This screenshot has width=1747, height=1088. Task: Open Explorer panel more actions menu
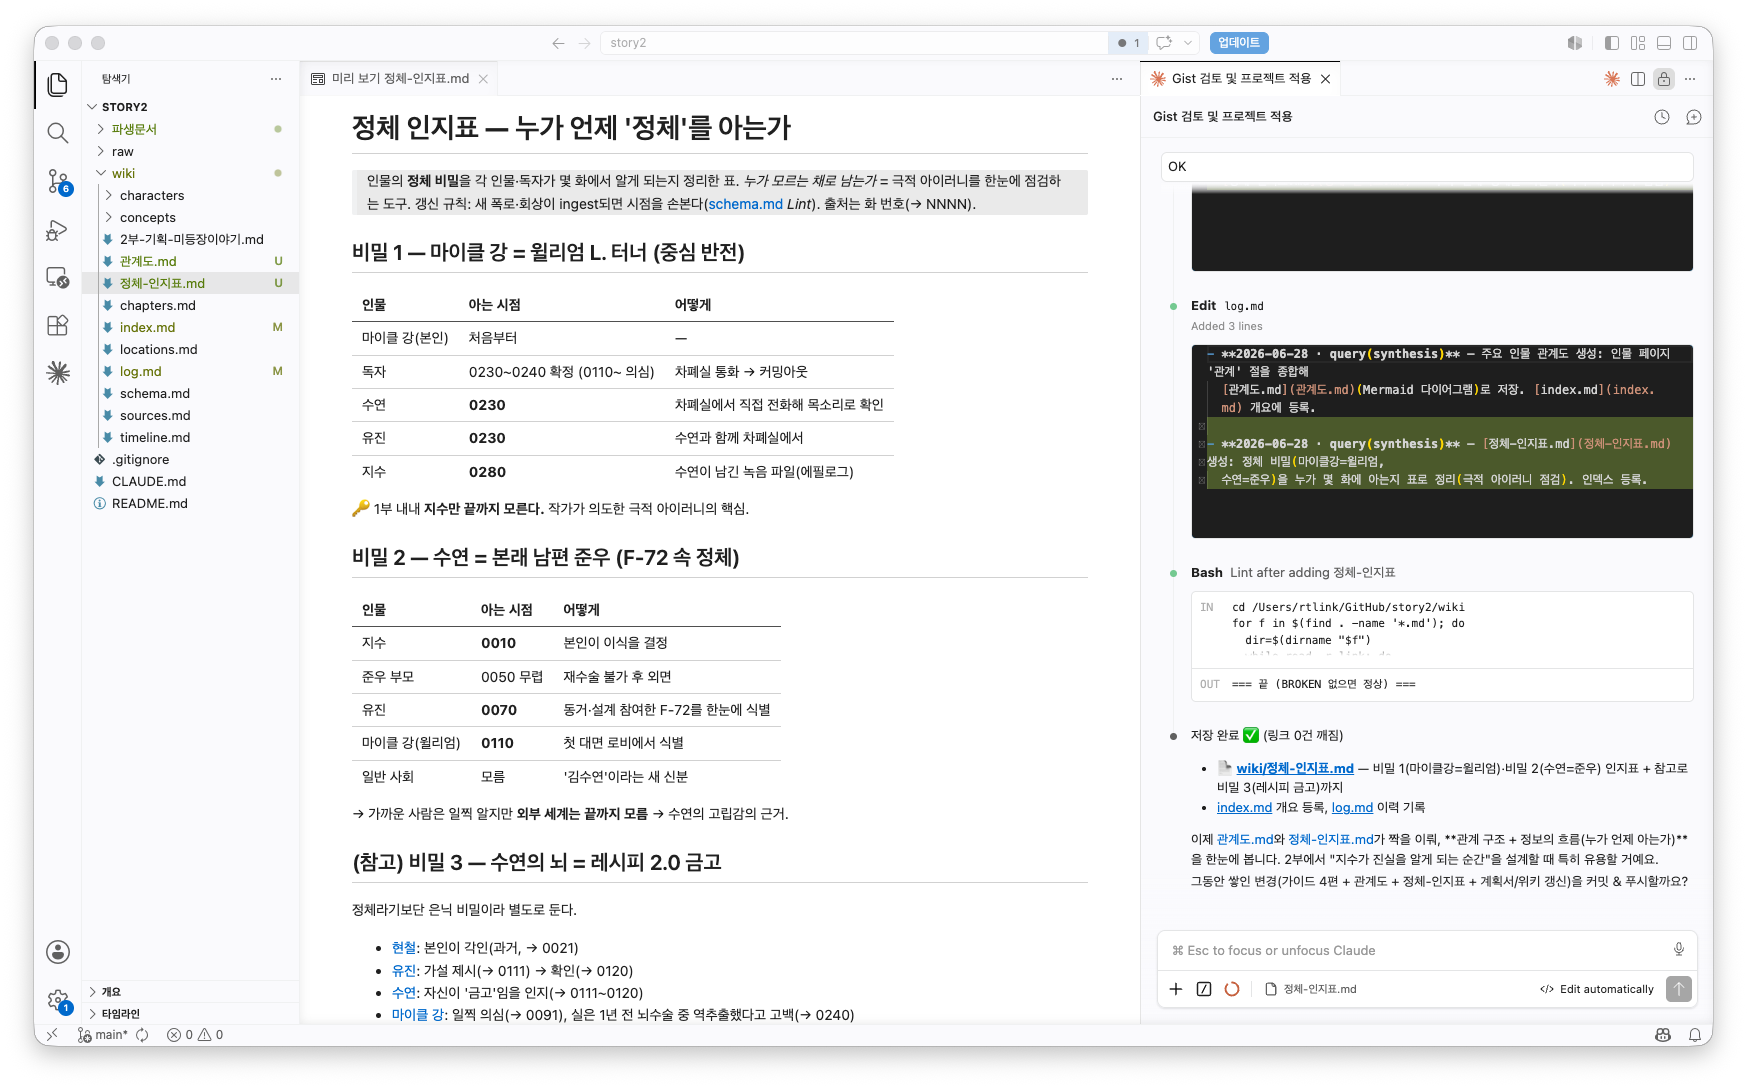[276, 79]
